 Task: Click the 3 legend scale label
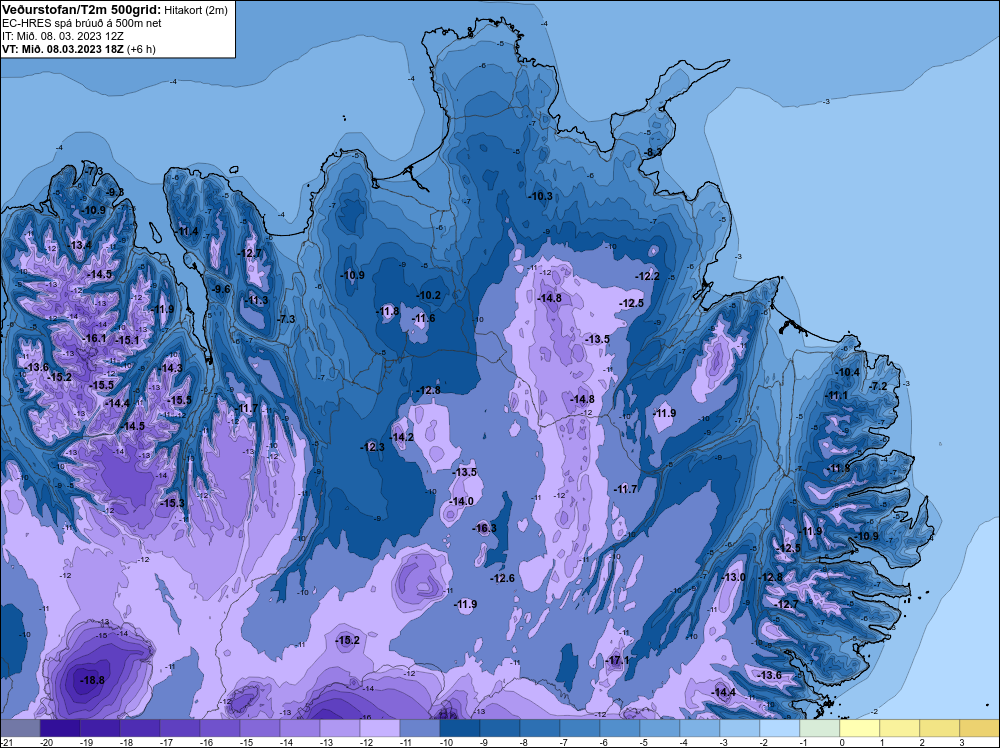(x=962, y=742)
